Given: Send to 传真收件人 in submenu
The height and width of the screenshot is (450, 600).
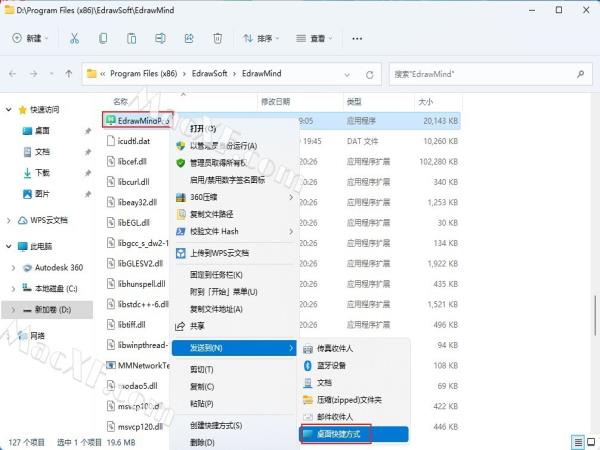Looking at the screenshot, I should [354, 349].
